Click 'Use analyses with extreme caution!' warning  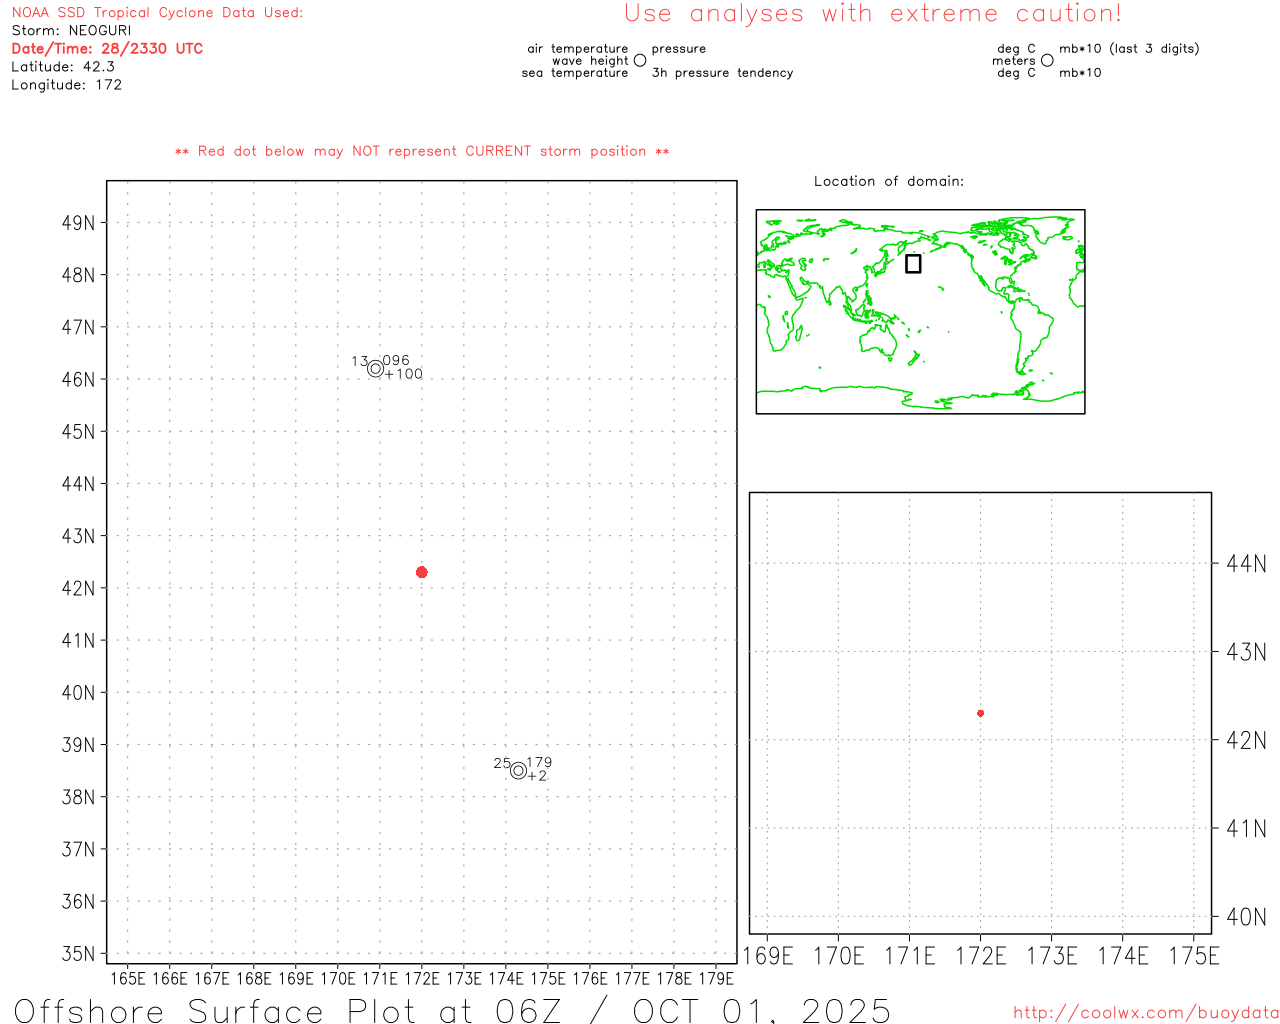pyautogui.click(x=873, y=14)
